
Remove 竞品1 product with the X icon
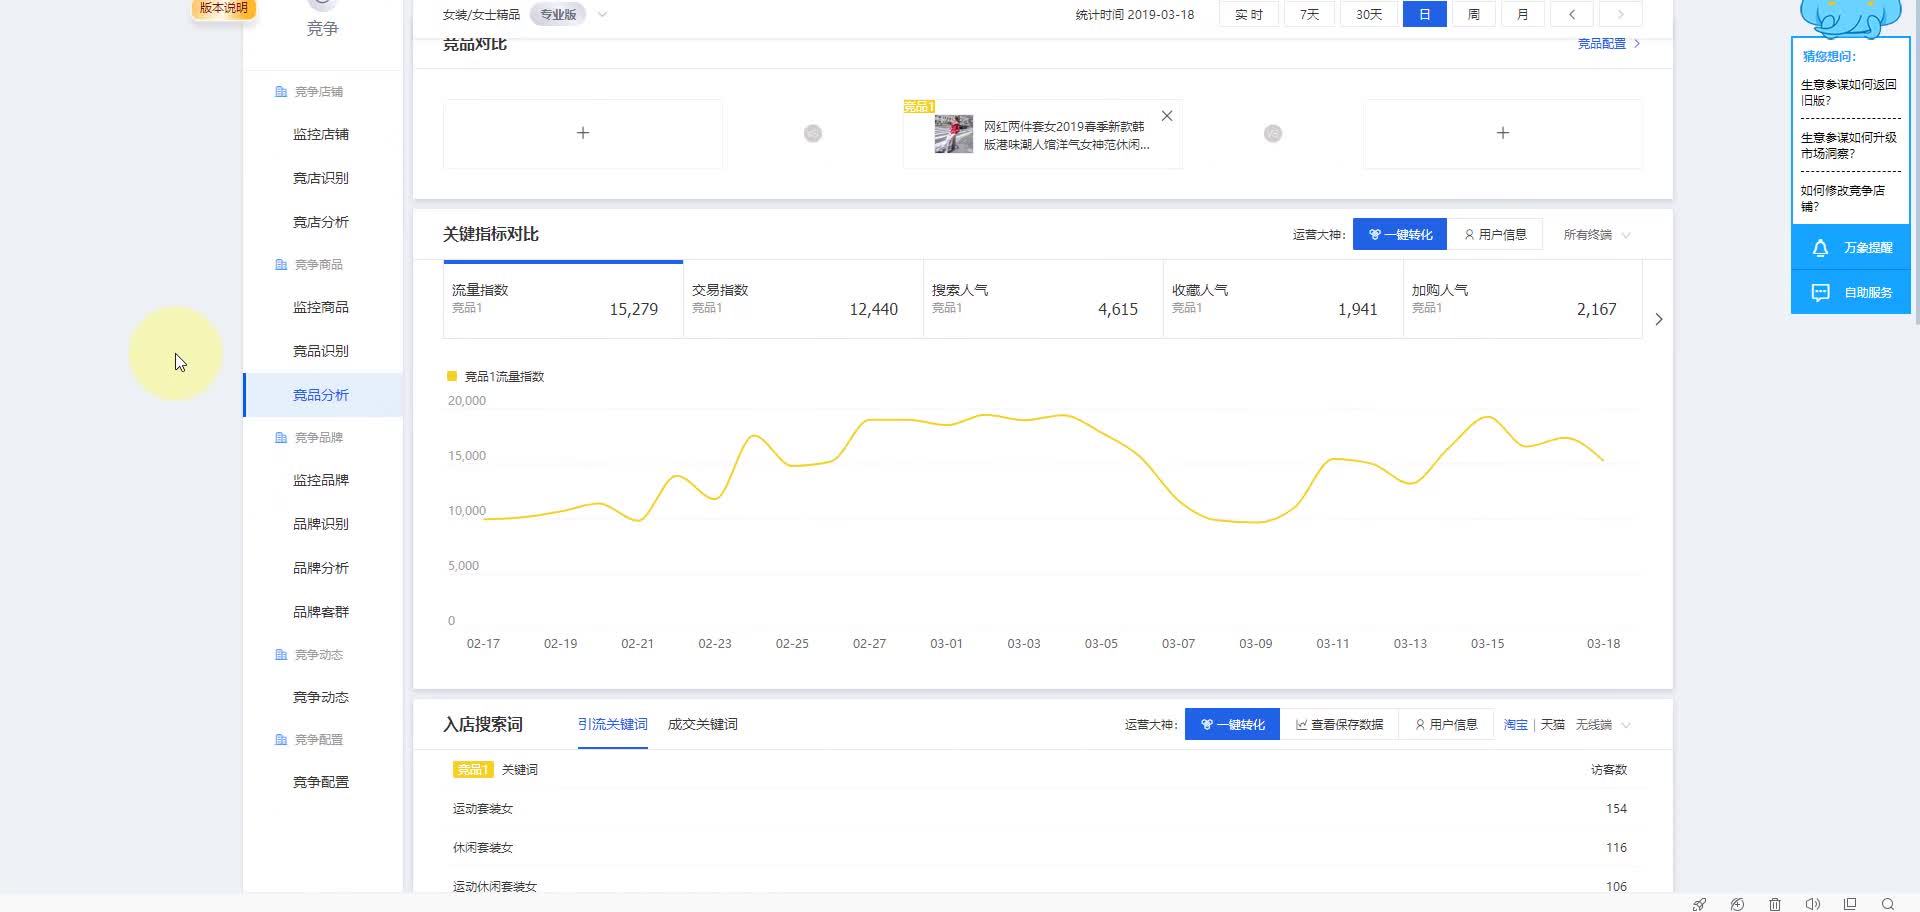click(1166, 116)
